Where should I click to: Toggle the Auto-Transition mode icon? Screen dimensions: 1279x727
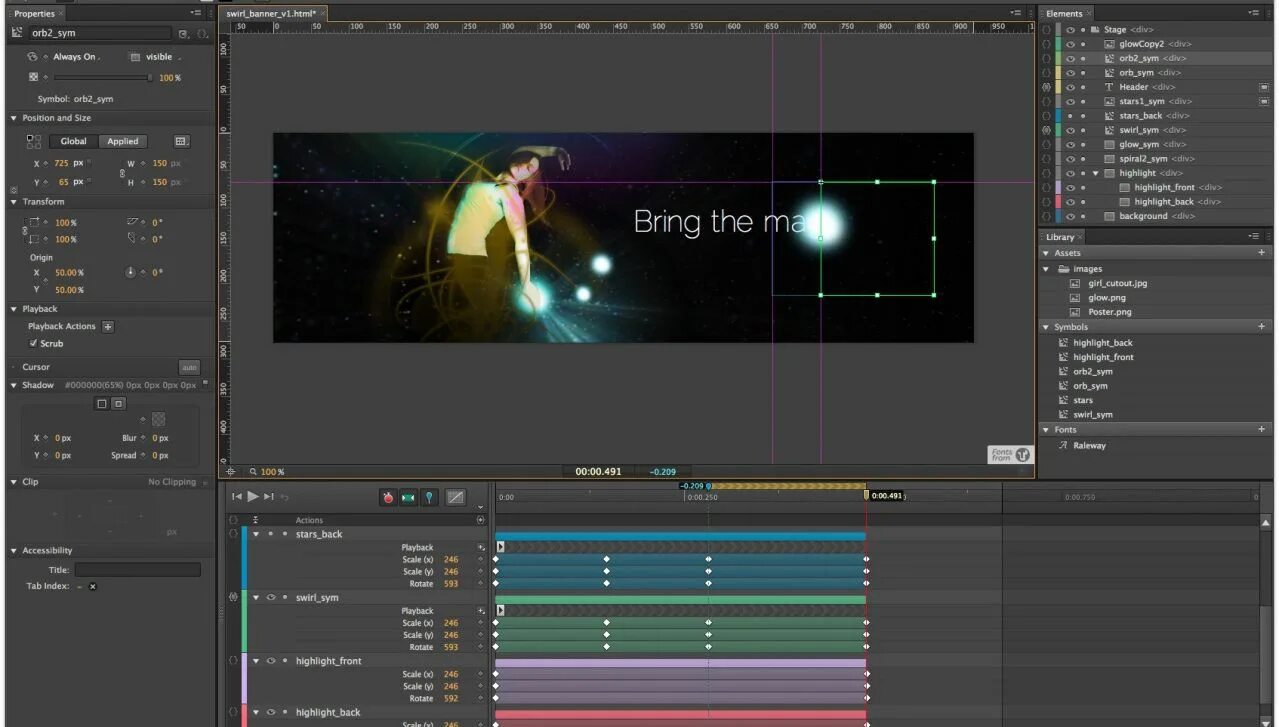[x=408, y=497]
